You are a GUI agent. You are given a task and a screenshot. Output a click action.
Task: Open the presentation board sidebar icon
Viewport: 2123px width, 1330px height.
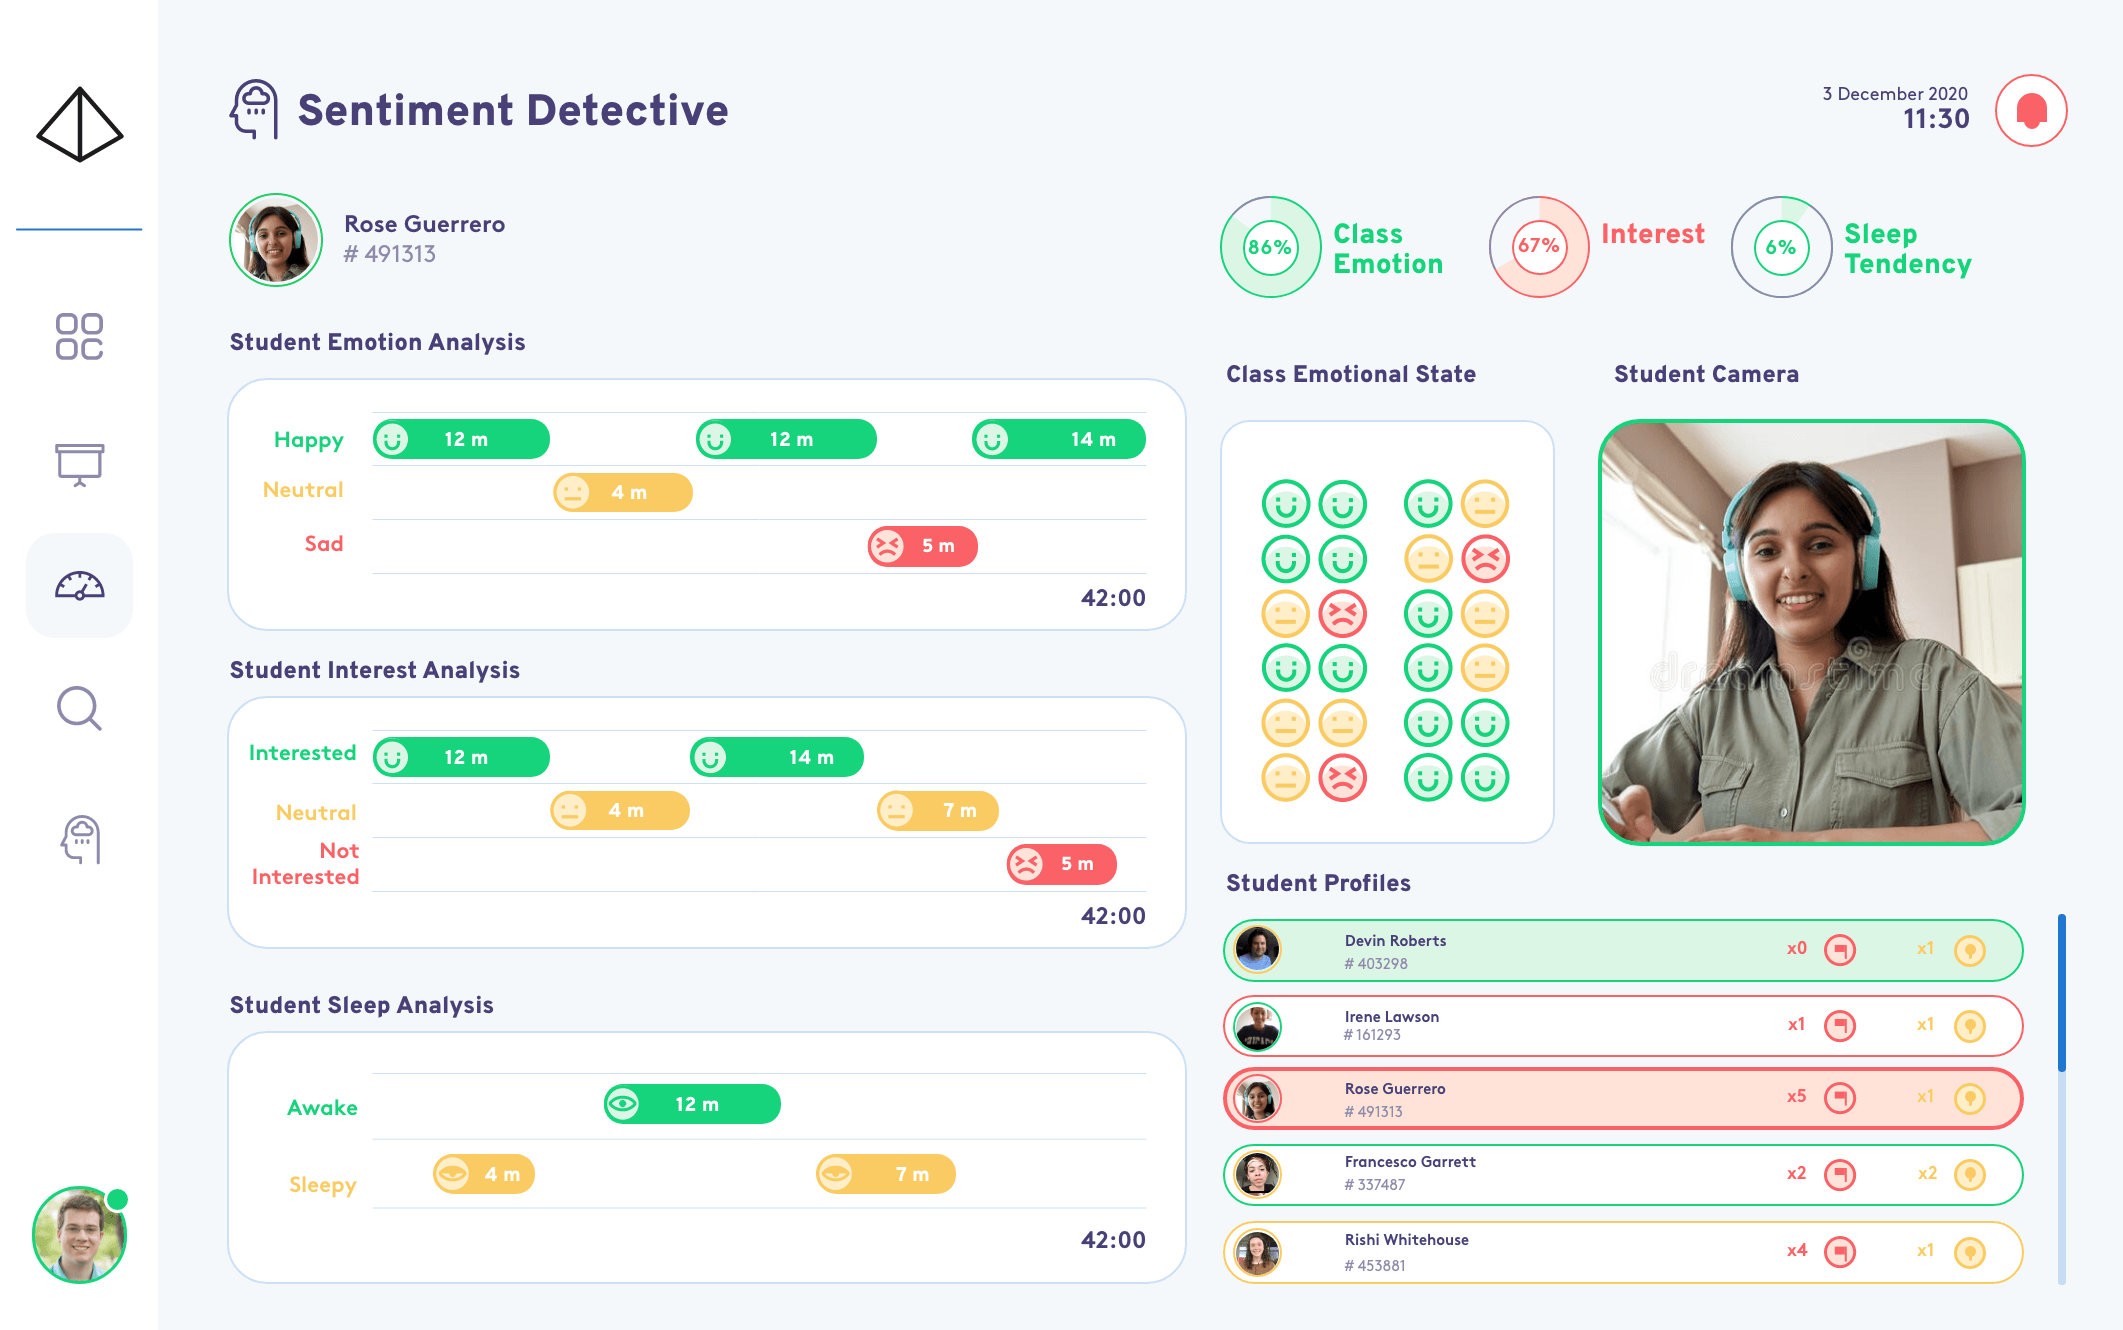[79, 464]
